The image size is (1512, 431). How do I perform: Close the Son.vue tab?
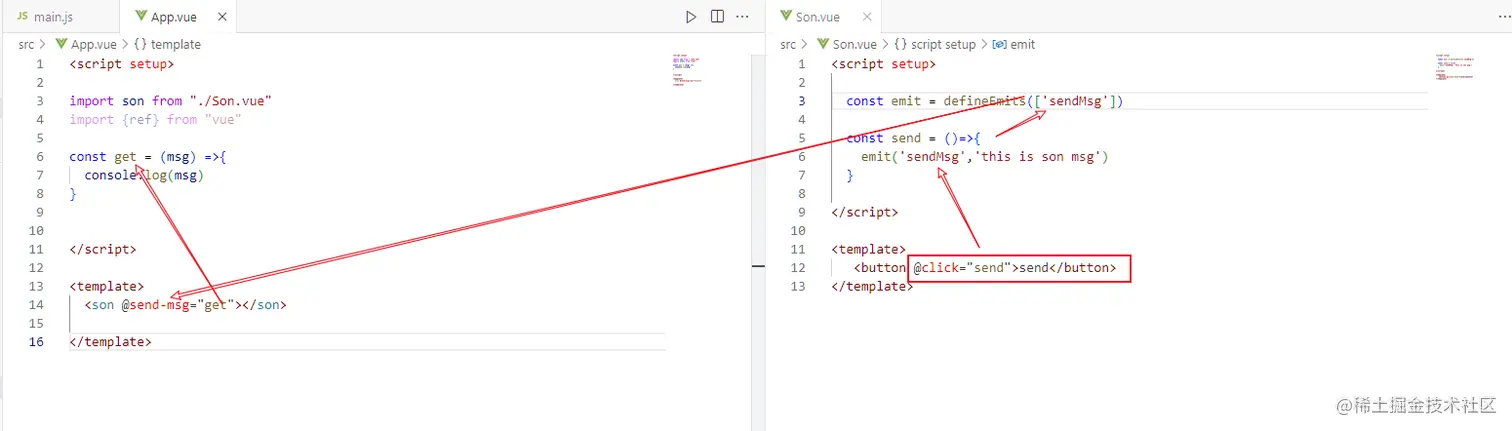pyautogui.click(x=867, y=17)
